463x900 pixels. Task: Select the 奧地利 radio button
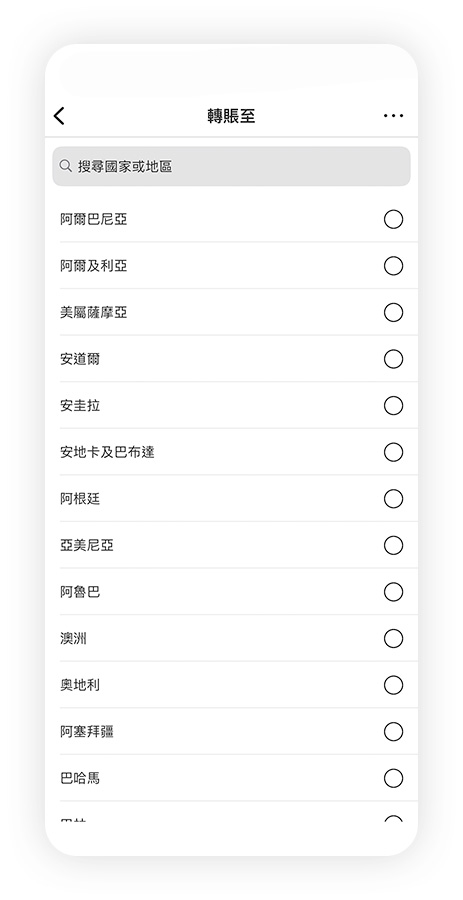393,685
